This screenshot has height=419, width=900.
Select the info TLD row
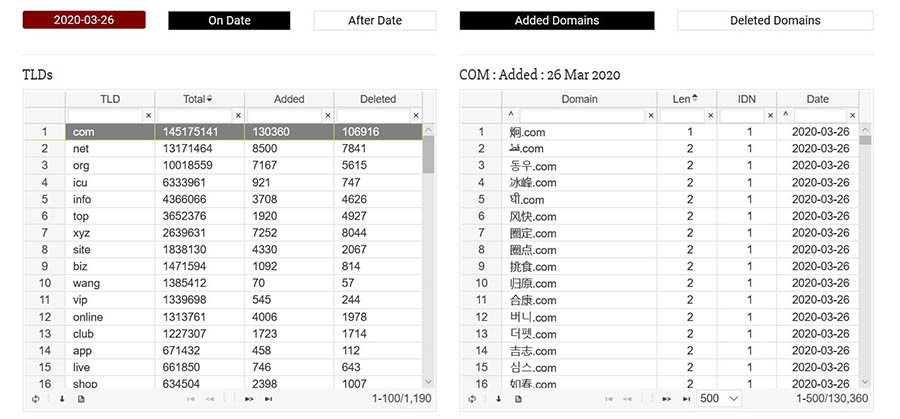[223, 199]
